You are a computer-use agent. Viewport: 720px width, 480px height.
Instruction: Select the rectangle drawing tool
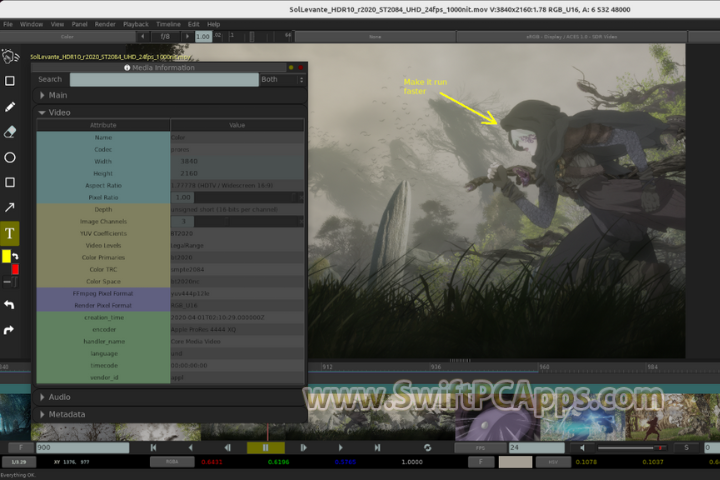(x=10, y=182)
